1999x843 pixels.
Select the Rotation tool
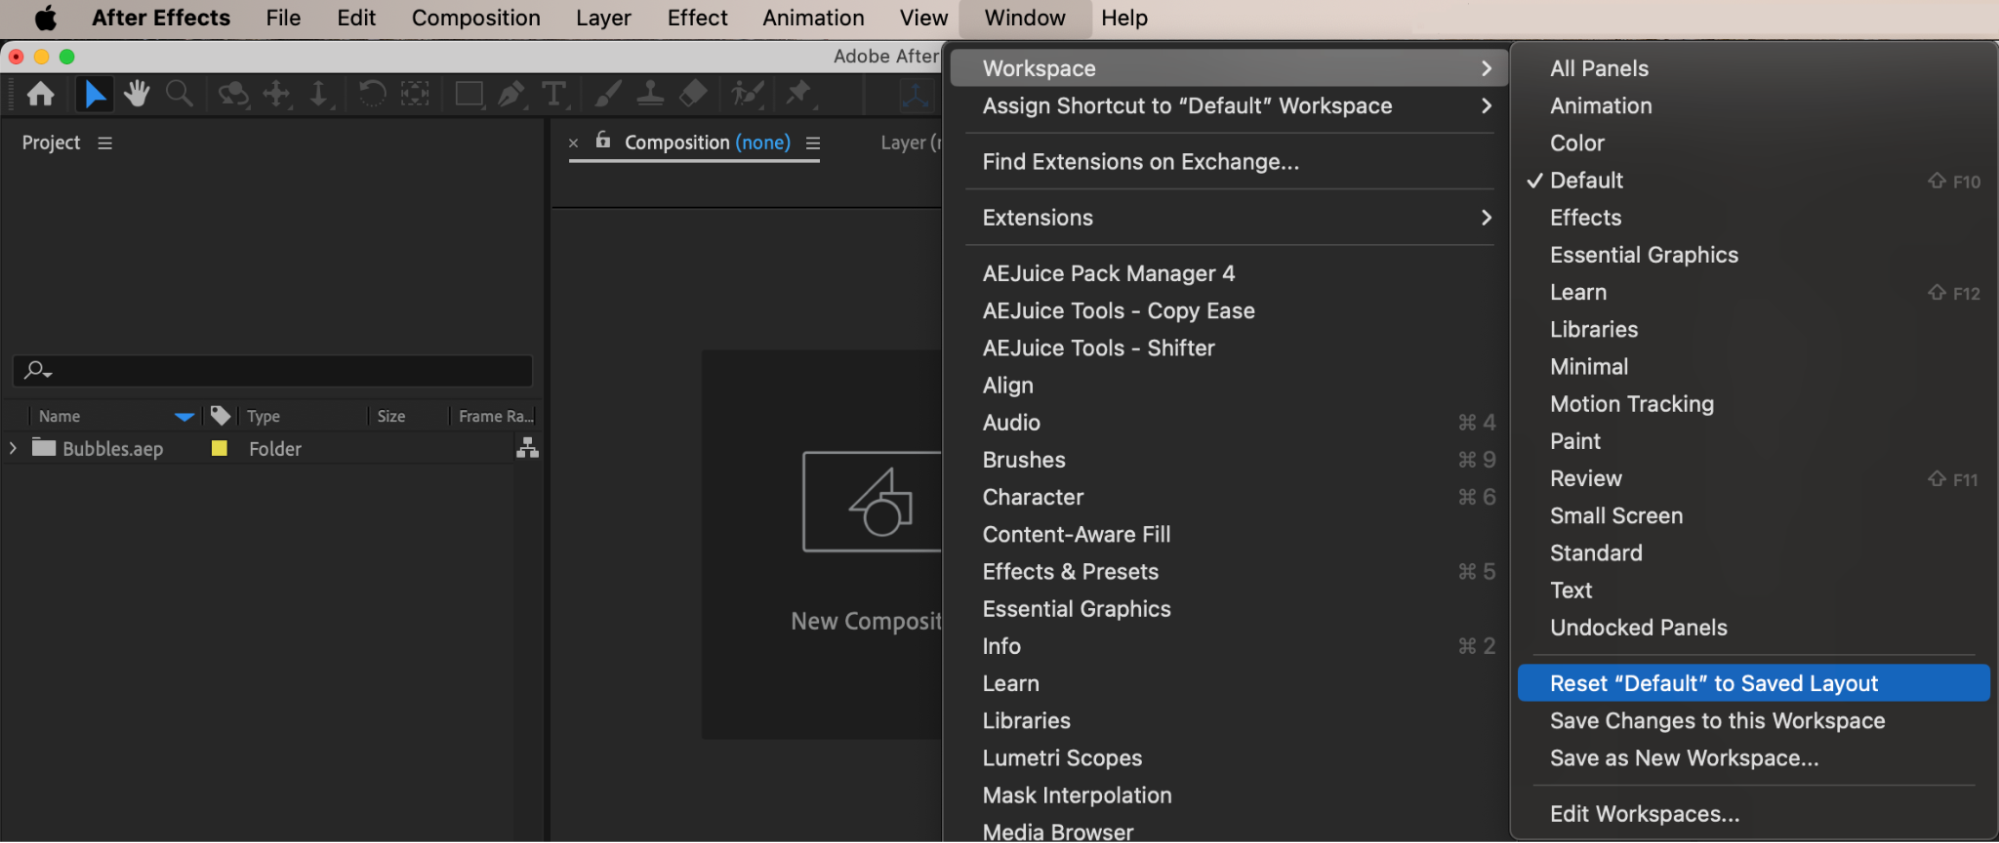[372, 94]
